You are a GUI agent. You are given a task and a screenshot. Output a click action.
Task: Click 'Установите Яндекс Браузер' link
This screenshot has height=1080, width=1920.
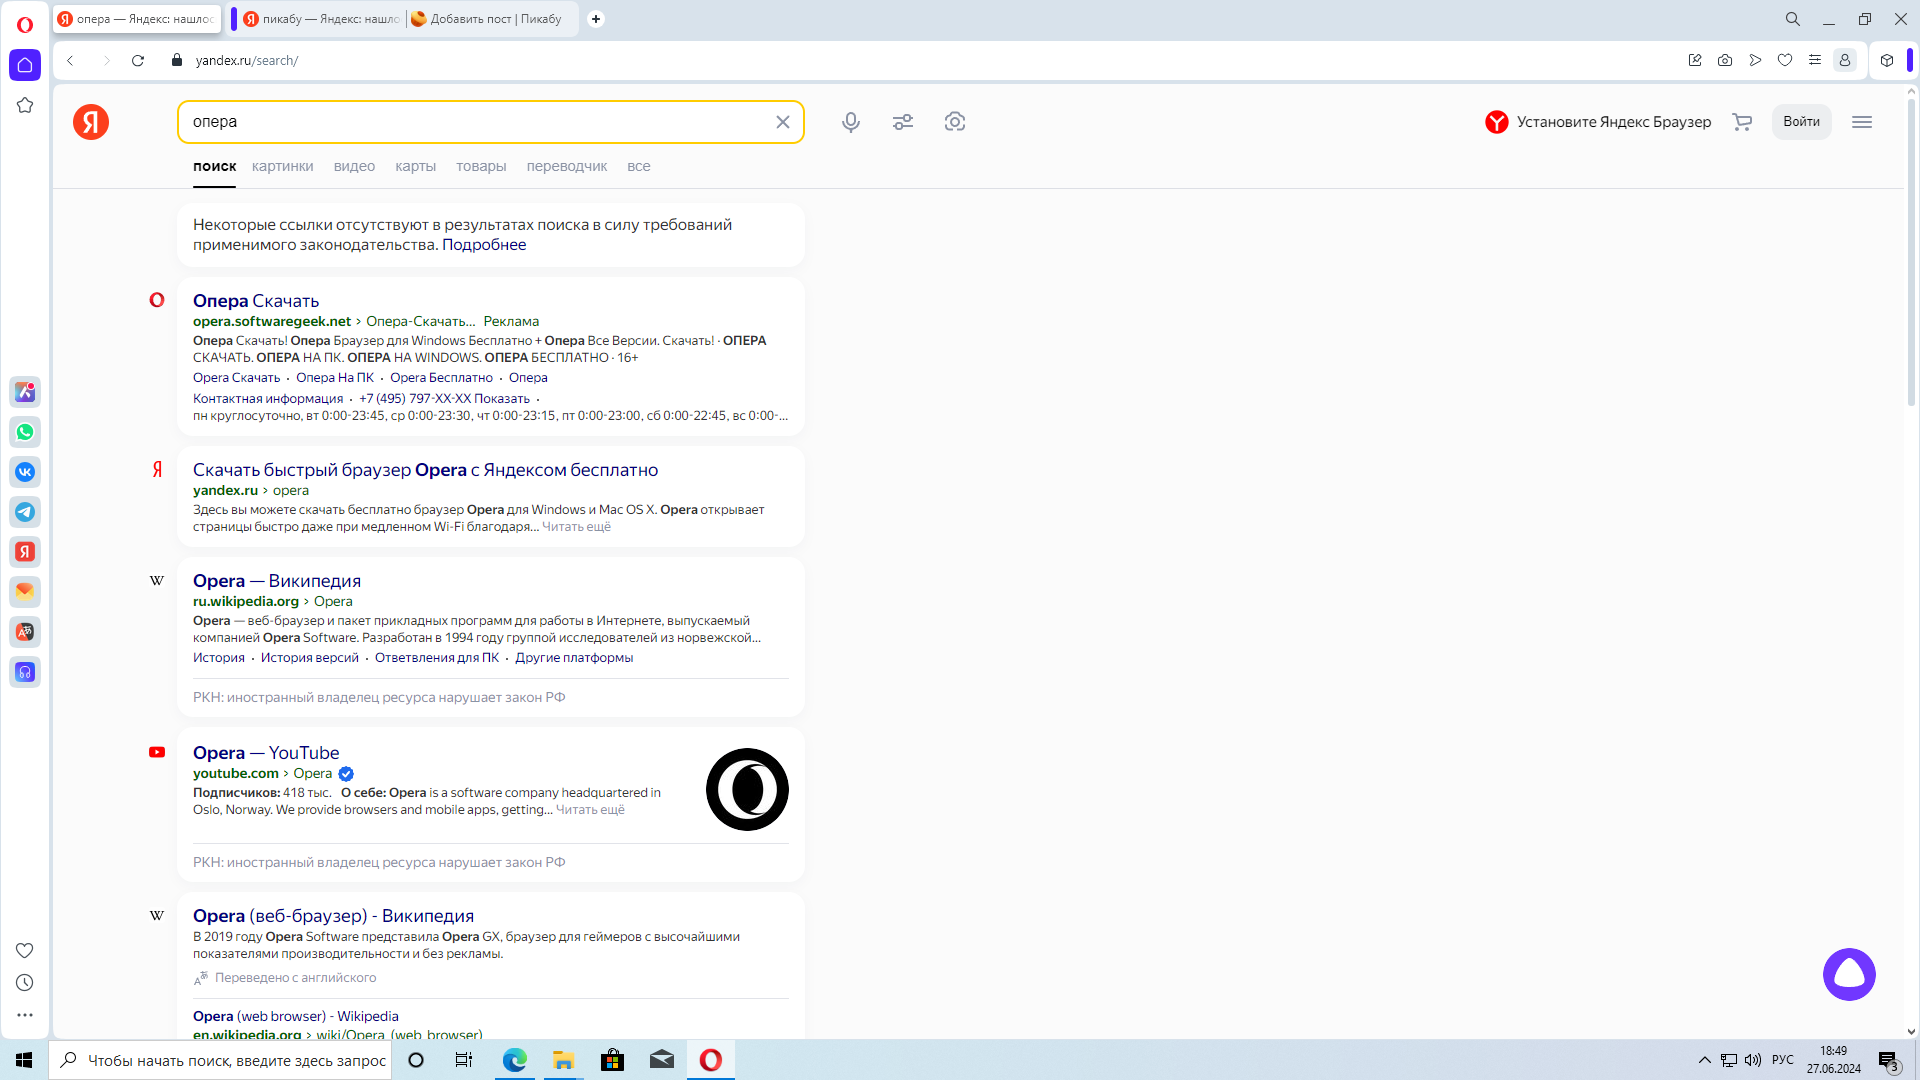1598,122
